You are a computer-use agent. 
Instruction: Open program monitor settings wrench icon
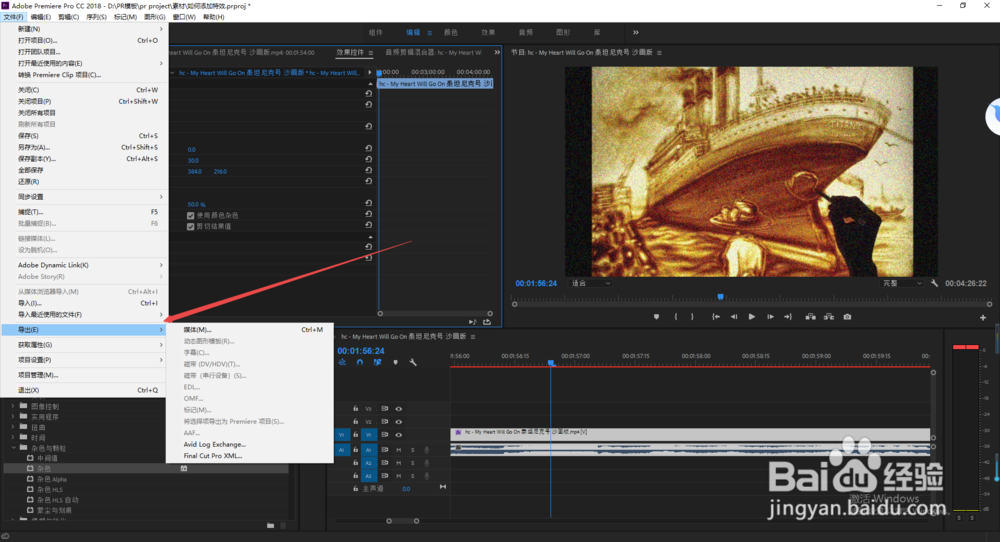click(934, 283)
